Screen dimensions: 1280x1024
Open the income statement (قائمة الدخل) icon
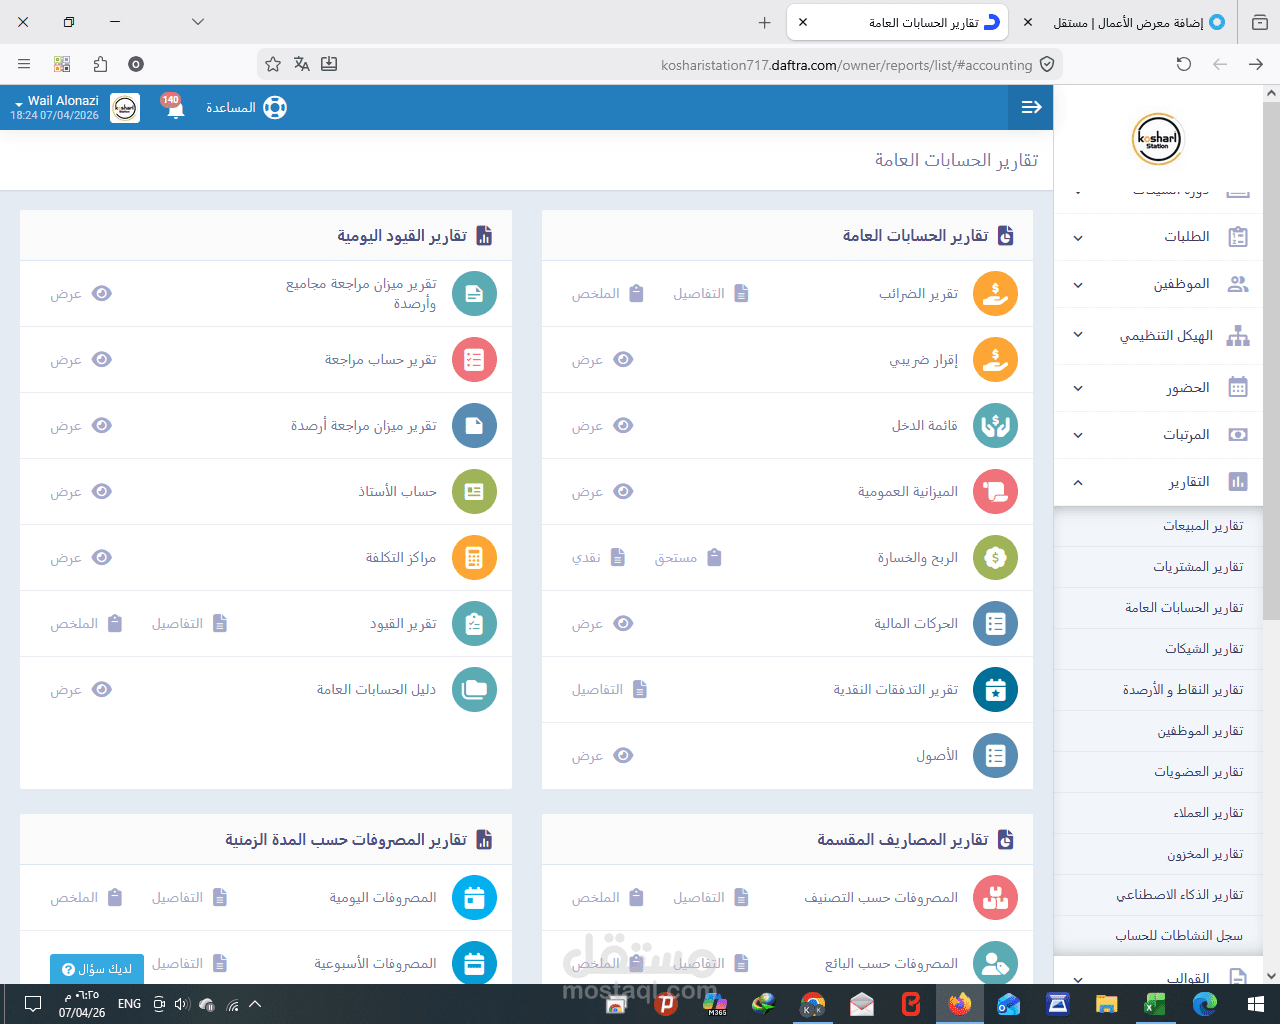point(995,426)
